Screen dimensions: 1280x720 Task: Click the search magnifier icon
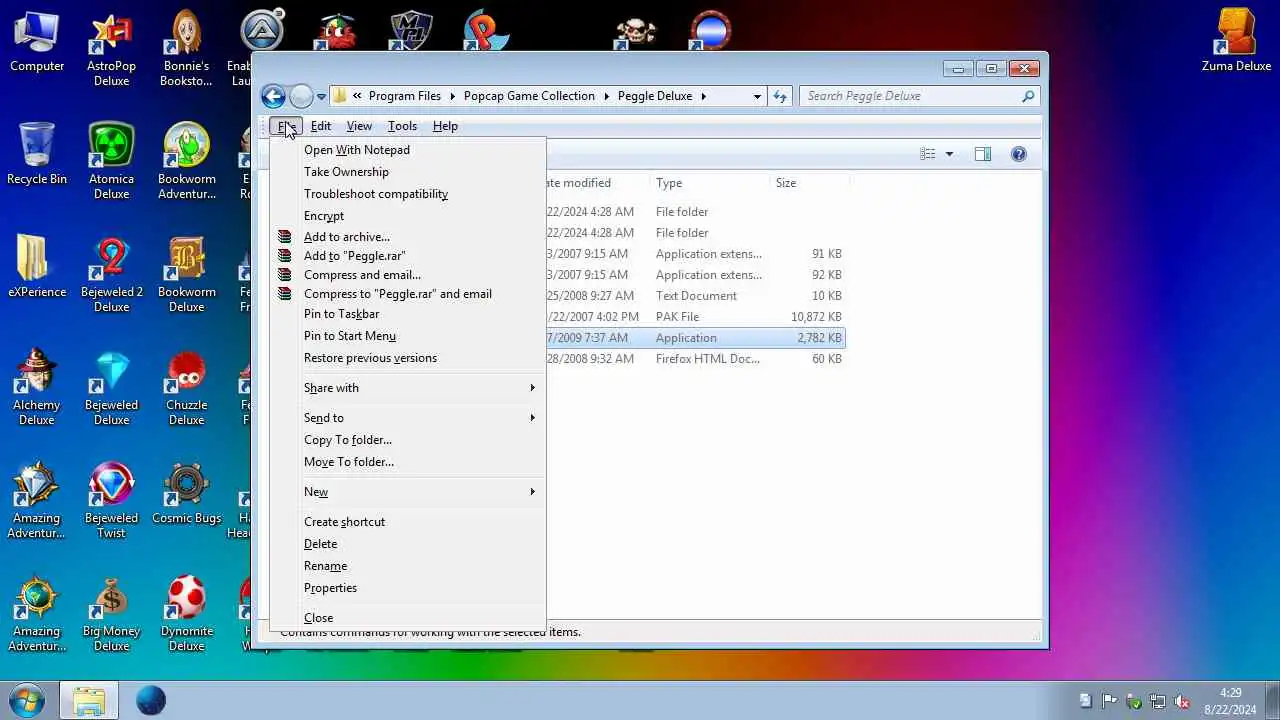point(1027,96)
